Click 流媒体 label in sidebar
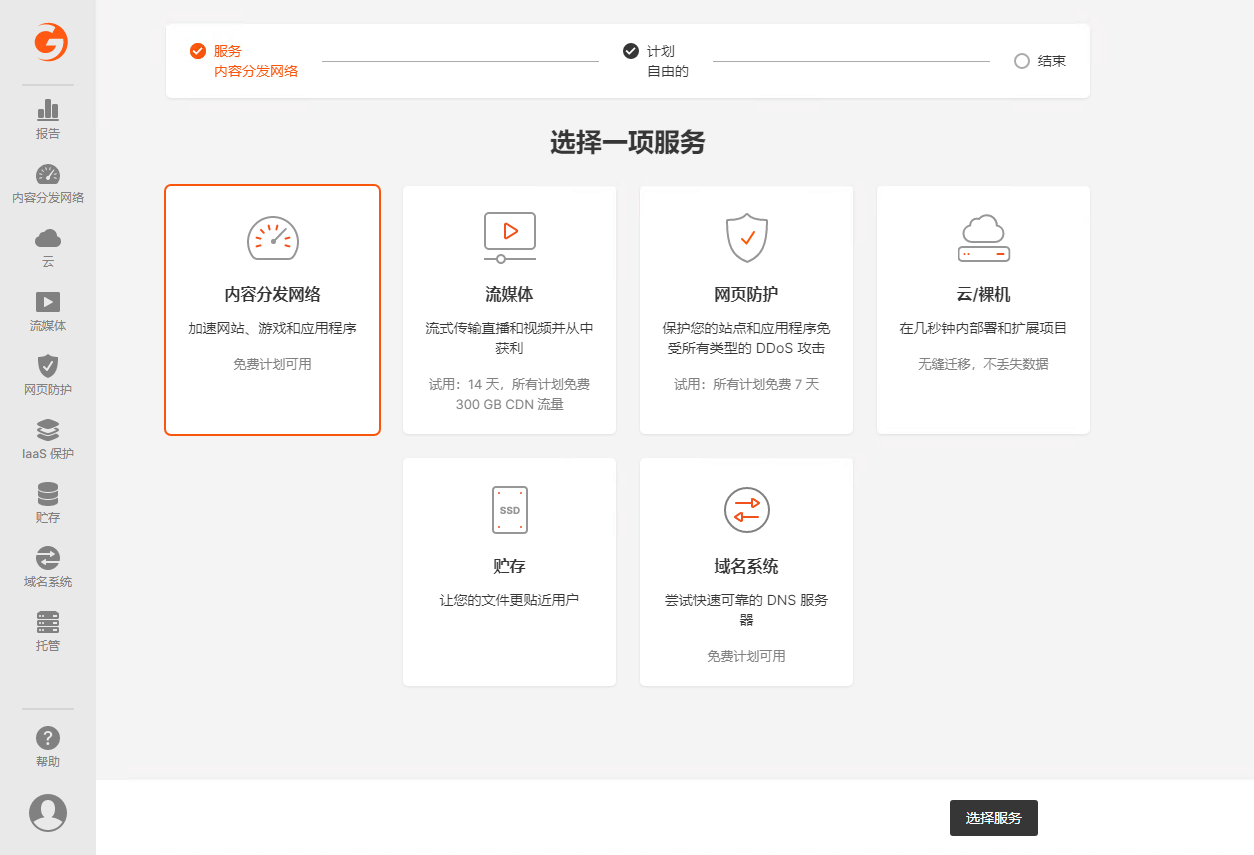This screenshot has height=855, width=1254. click(x=48, y=326)
